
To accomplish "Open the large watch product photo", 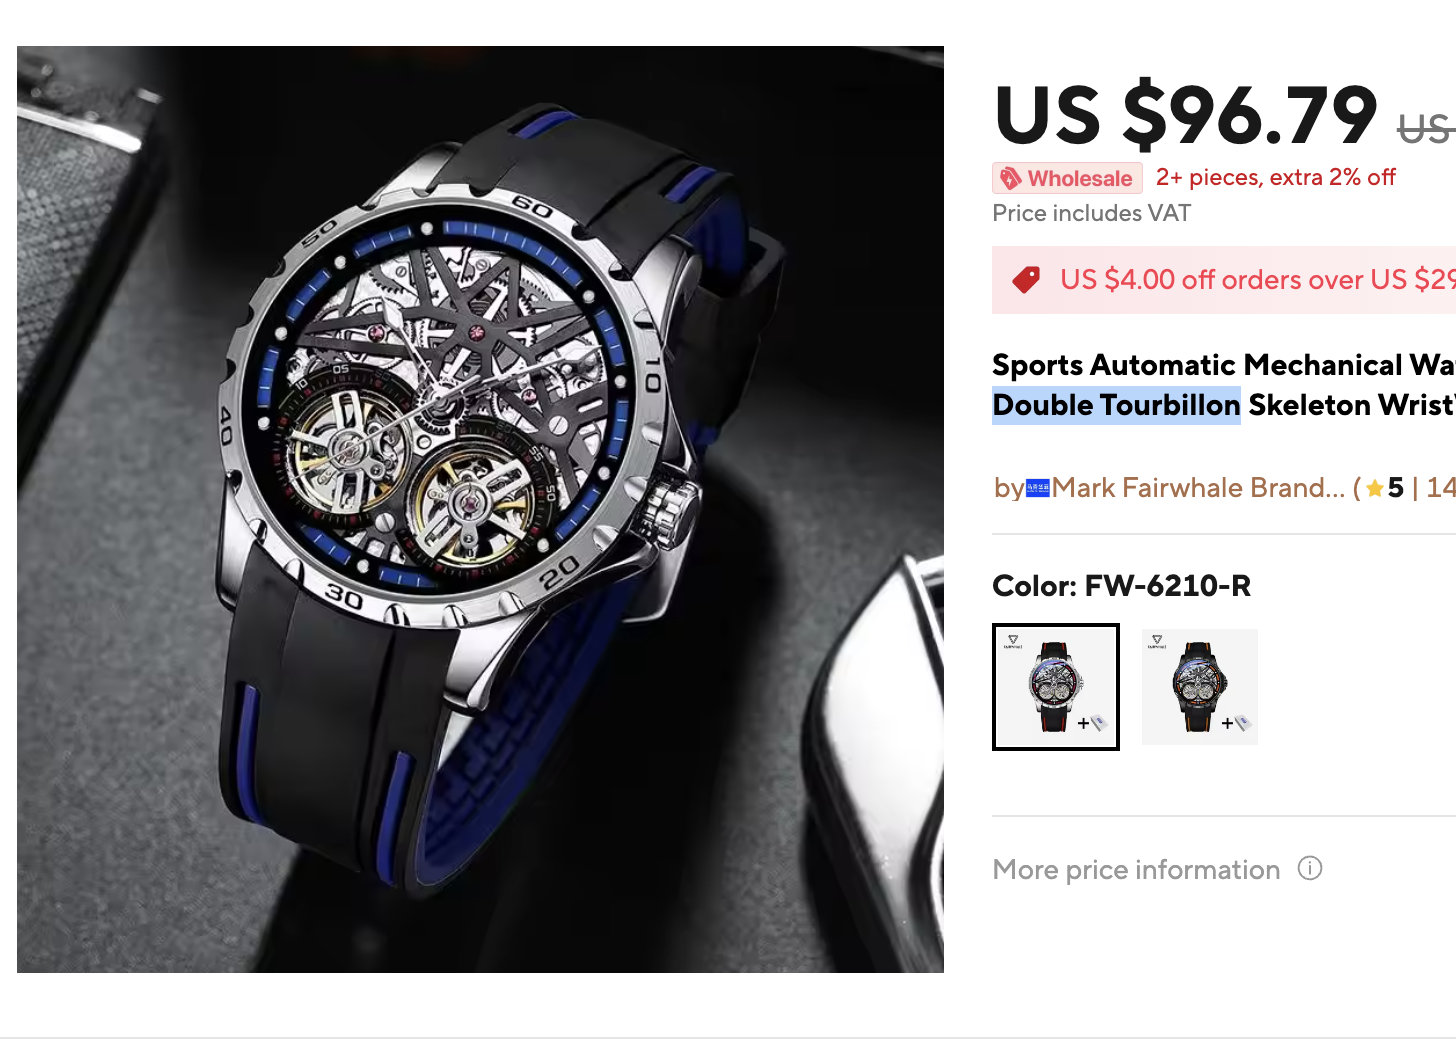I will [x=480, y=509].
